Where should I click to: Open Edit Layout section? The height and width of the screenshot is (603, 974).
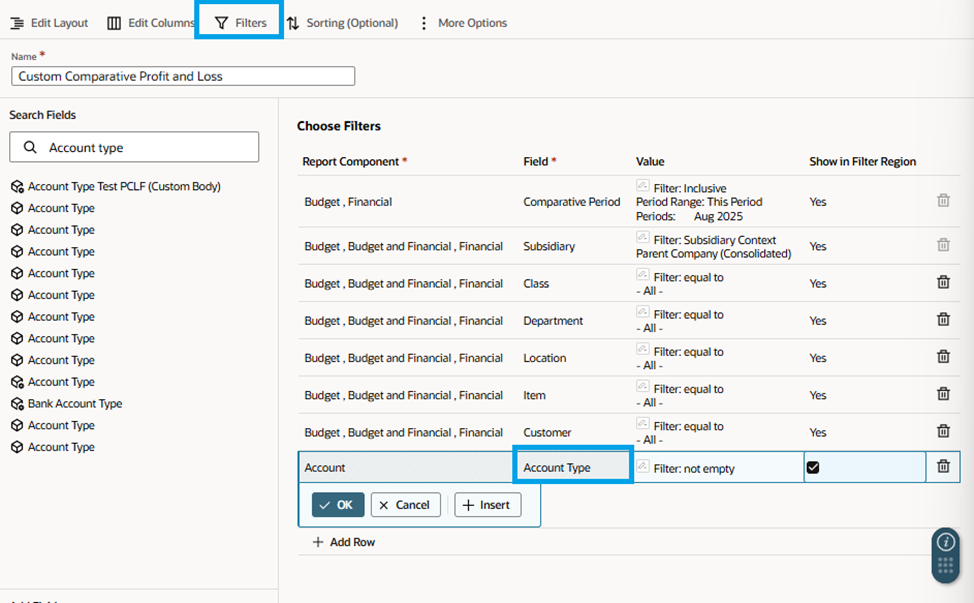pyautogui.click(x=49, y=23)
